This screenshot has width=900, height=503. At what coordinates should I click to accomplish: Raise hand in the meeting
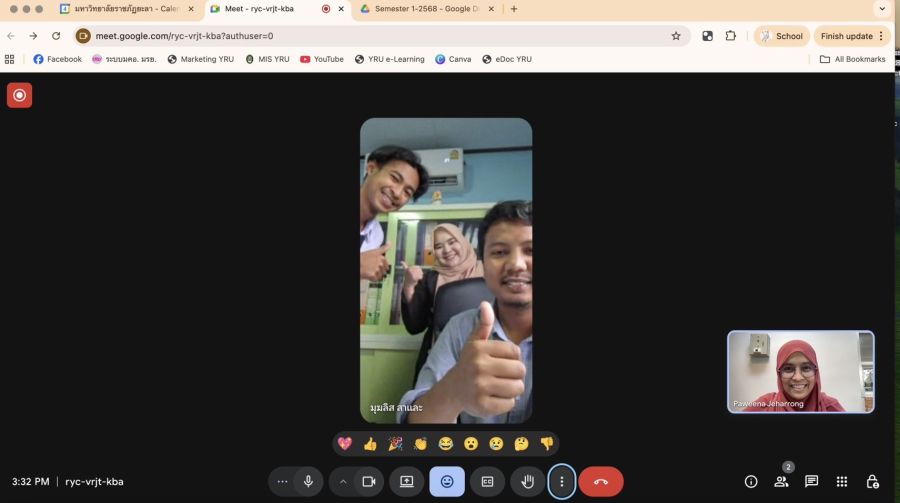pyautogui.click(x=527, y=481)
